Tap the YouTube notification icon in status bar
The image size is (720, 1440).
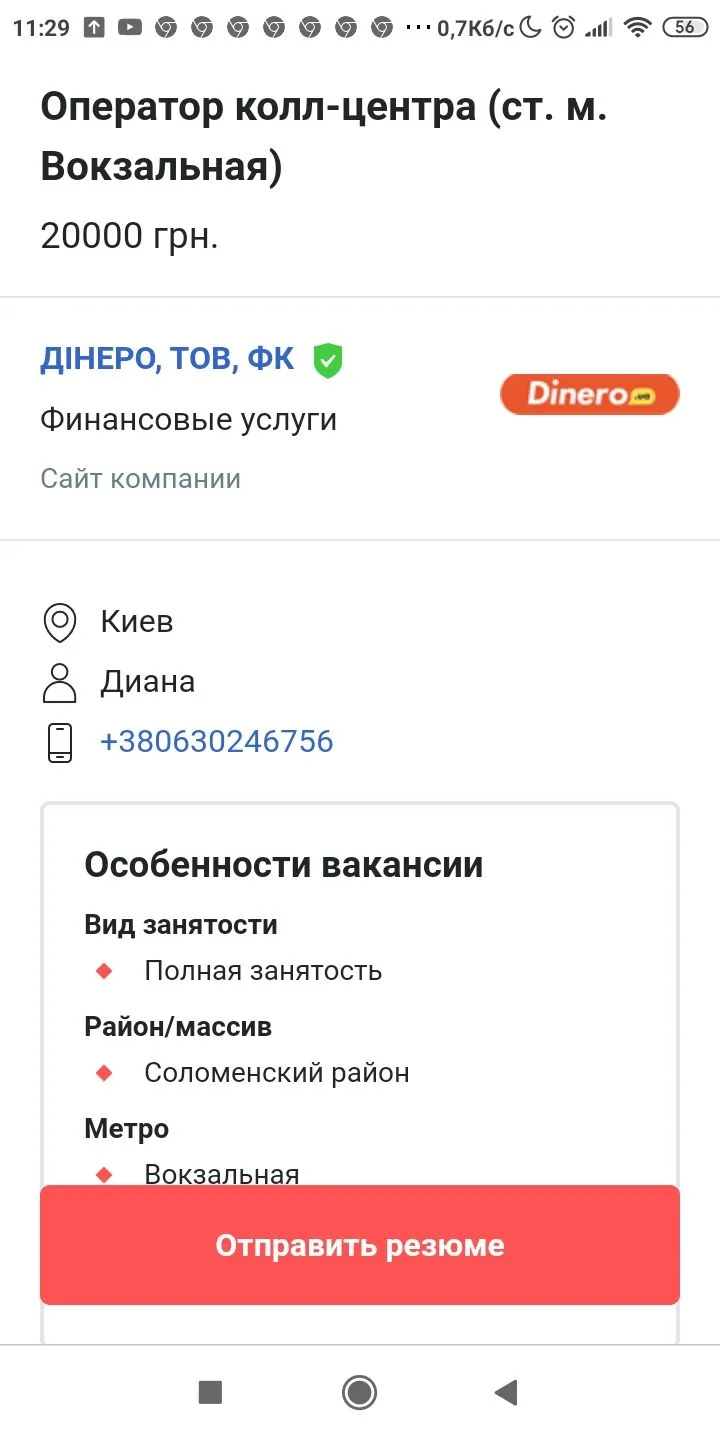(x=129, y=28)
